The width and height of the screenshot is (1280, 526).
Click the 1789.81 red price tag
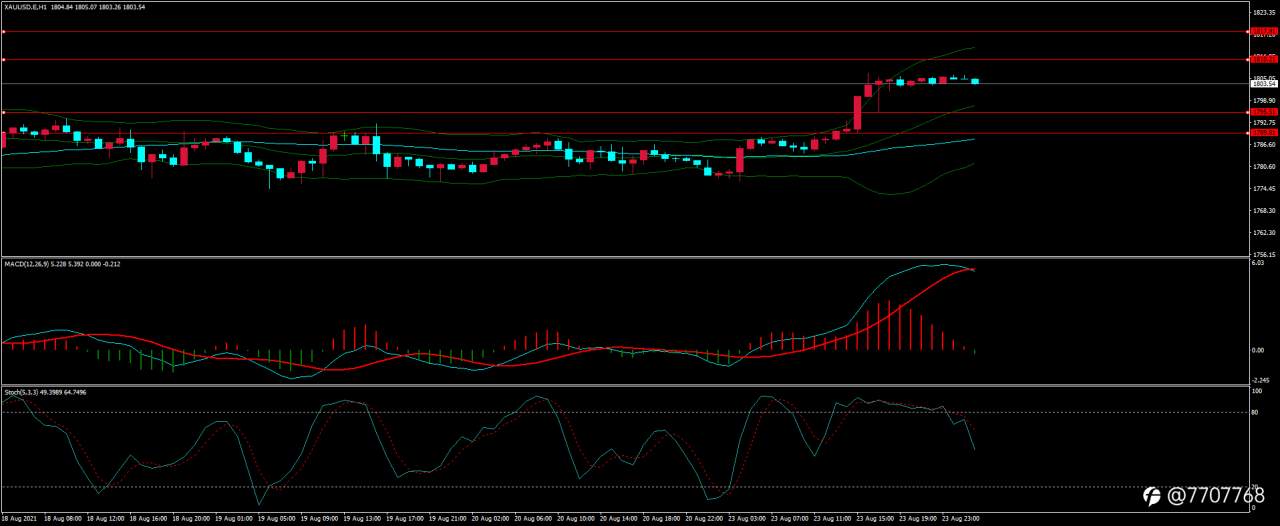point(1265,132)
